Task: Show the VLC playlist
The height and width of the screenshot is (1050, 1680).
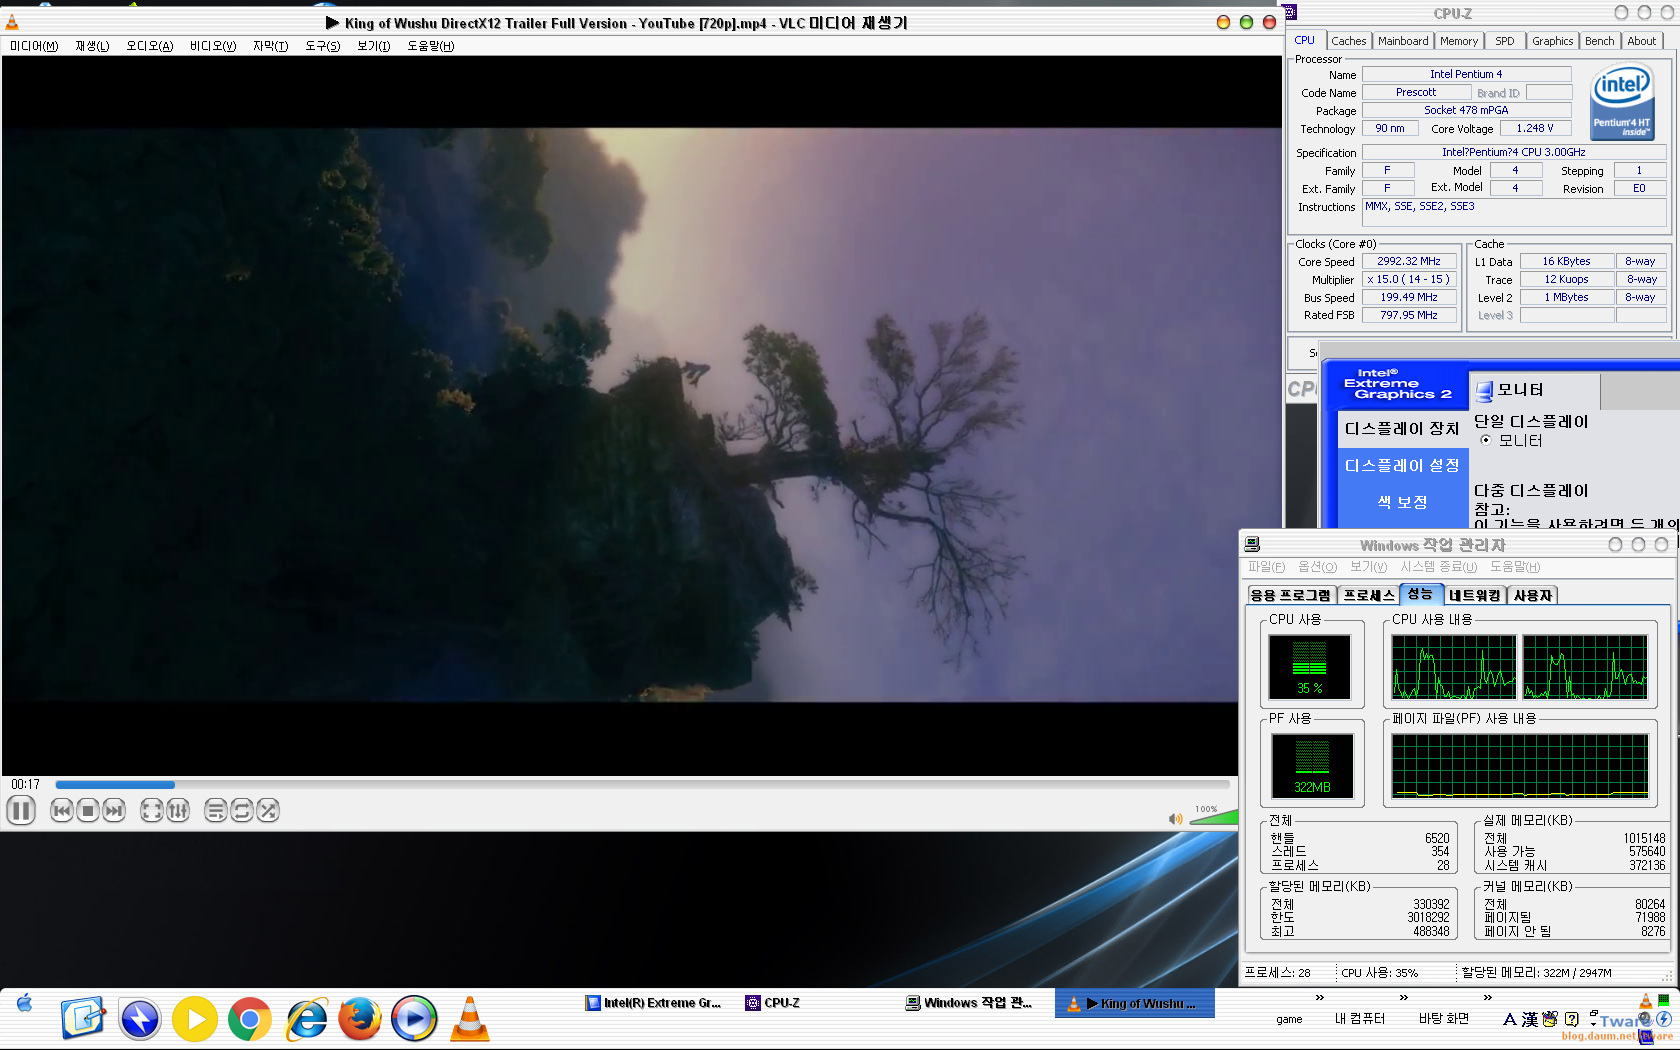Action: 215,810
